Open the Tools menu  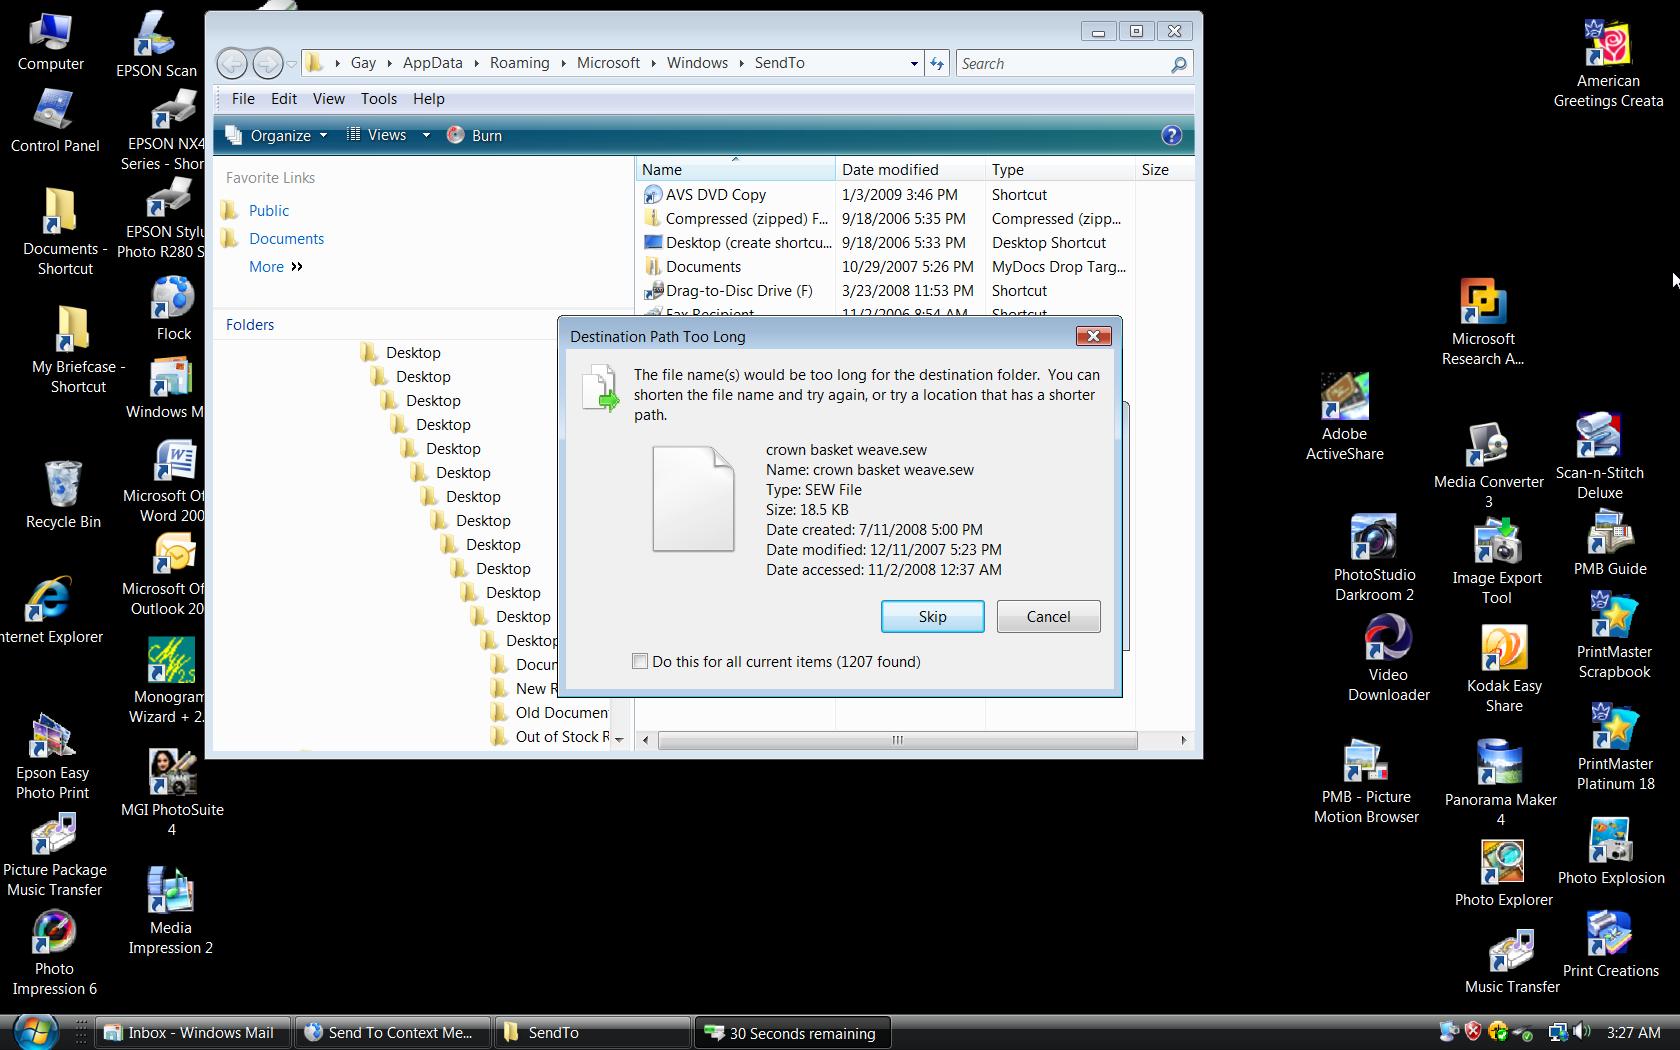pos(379,98)
